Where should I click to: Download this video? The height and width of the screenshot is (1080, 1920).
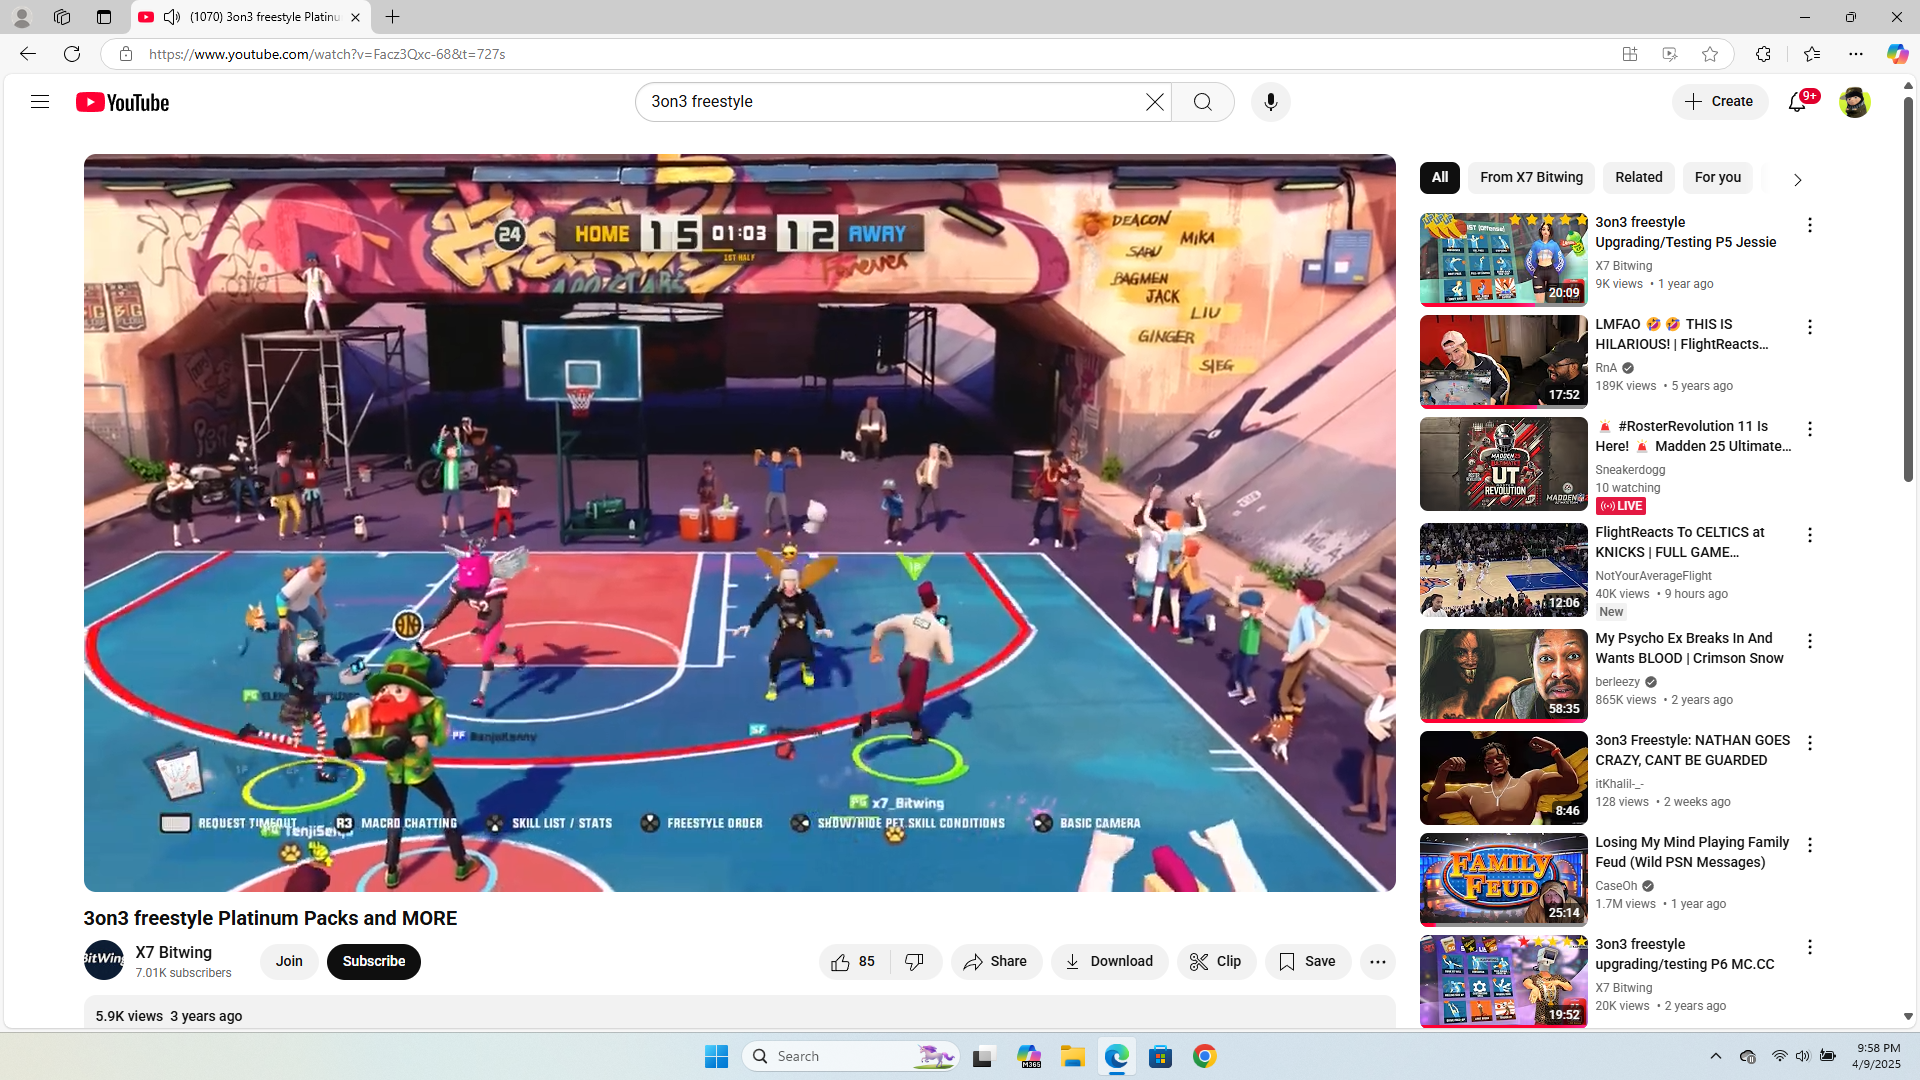(1109, 961)
